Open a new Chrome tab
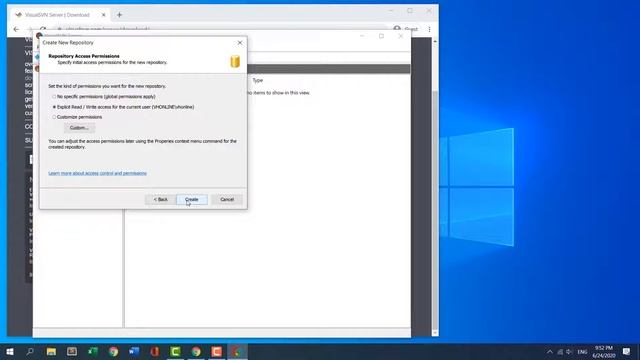 click(x=119, y=15)
